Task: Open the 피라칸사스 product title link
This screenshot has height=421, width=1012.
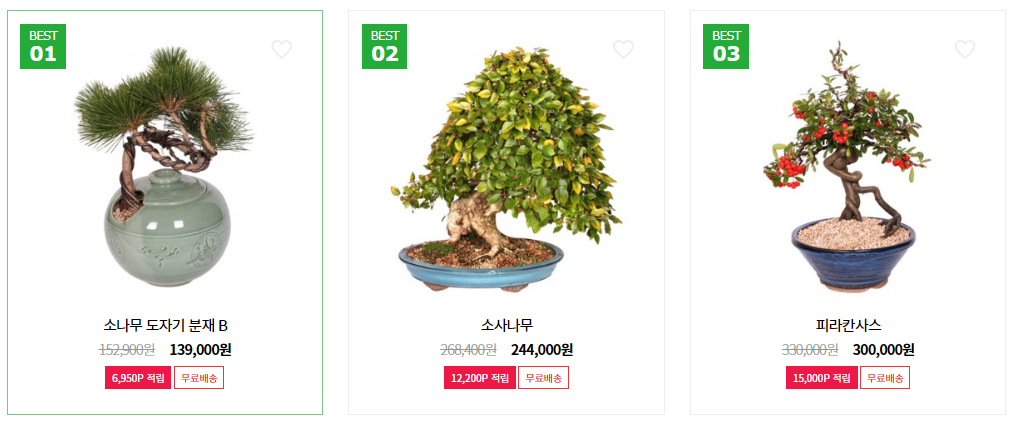Action: 849,325
